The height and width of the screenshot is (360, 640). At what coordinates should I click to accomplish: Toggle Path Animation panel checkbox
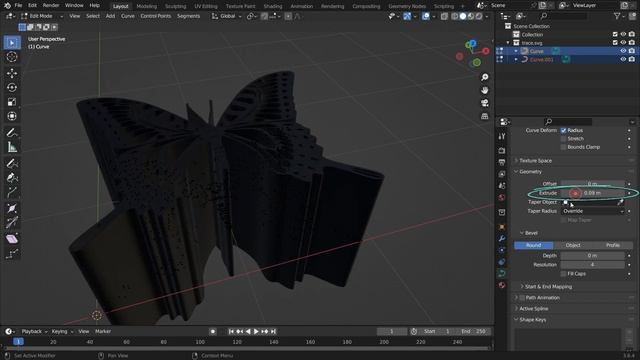[522, 298]
